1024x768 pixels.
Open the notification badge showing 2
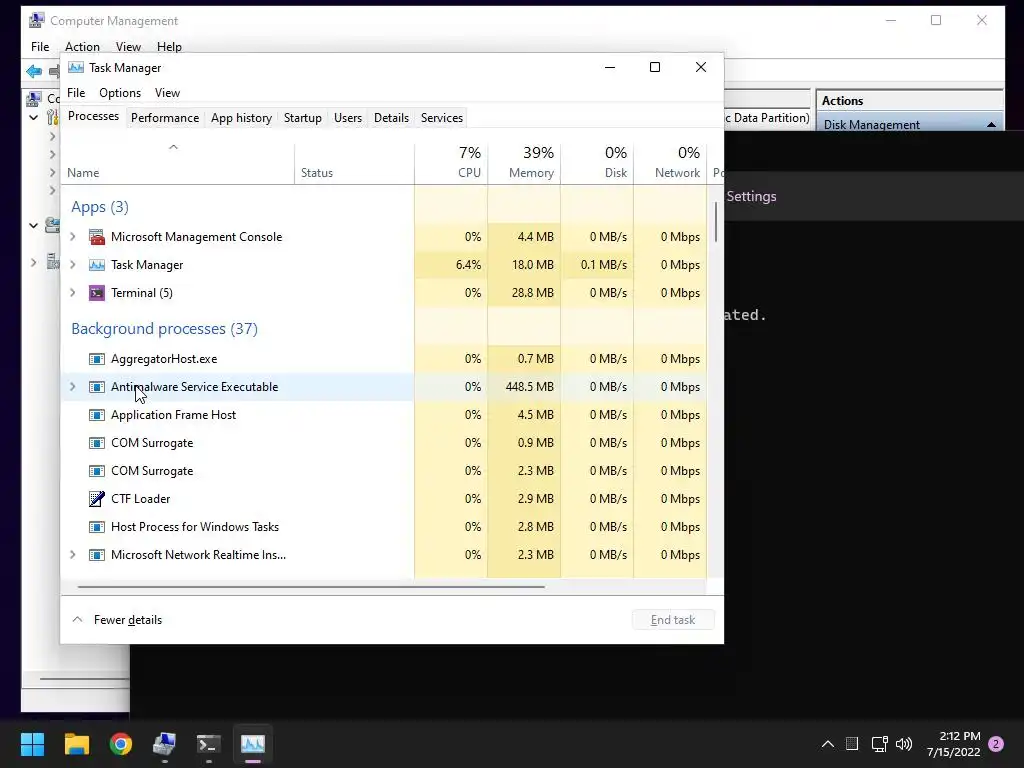click(996, 744)
